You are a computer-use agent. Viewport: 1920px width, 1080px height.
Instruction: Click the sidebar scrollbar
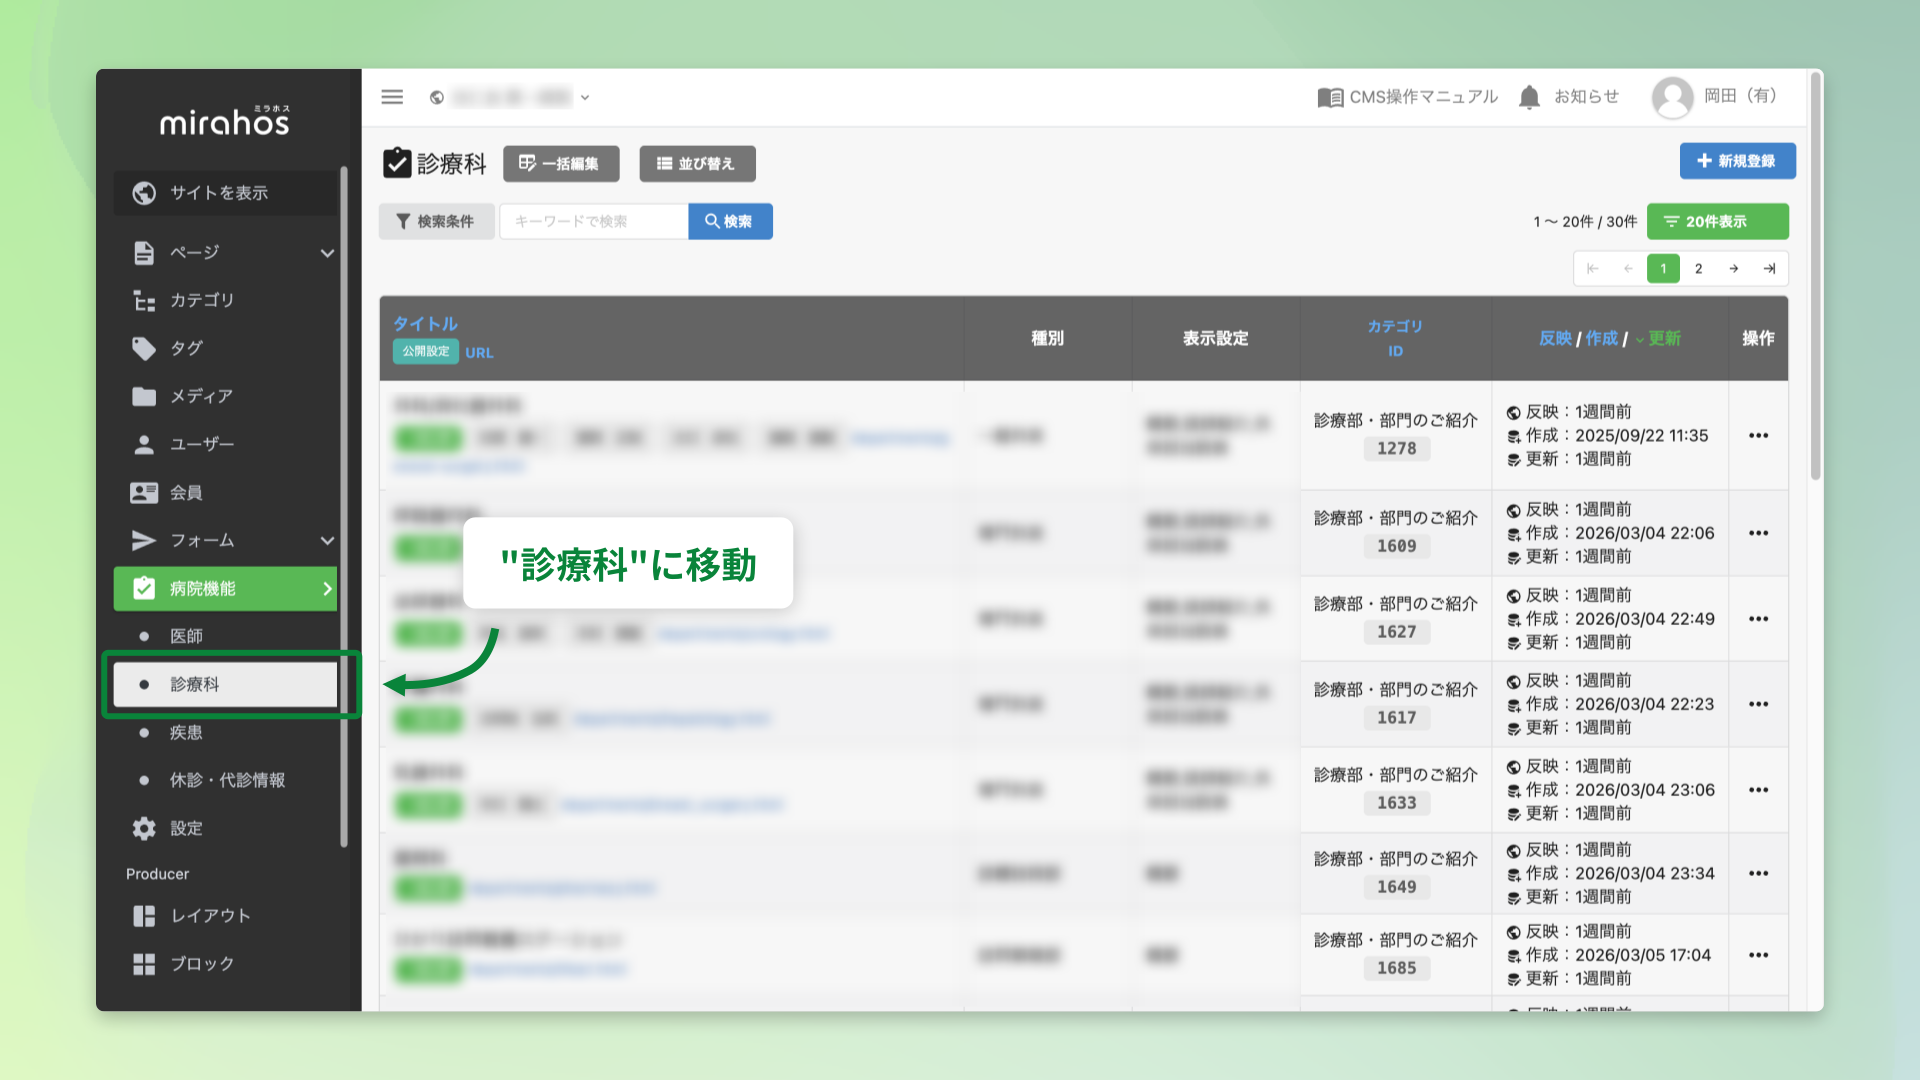(x=344, y=507)
